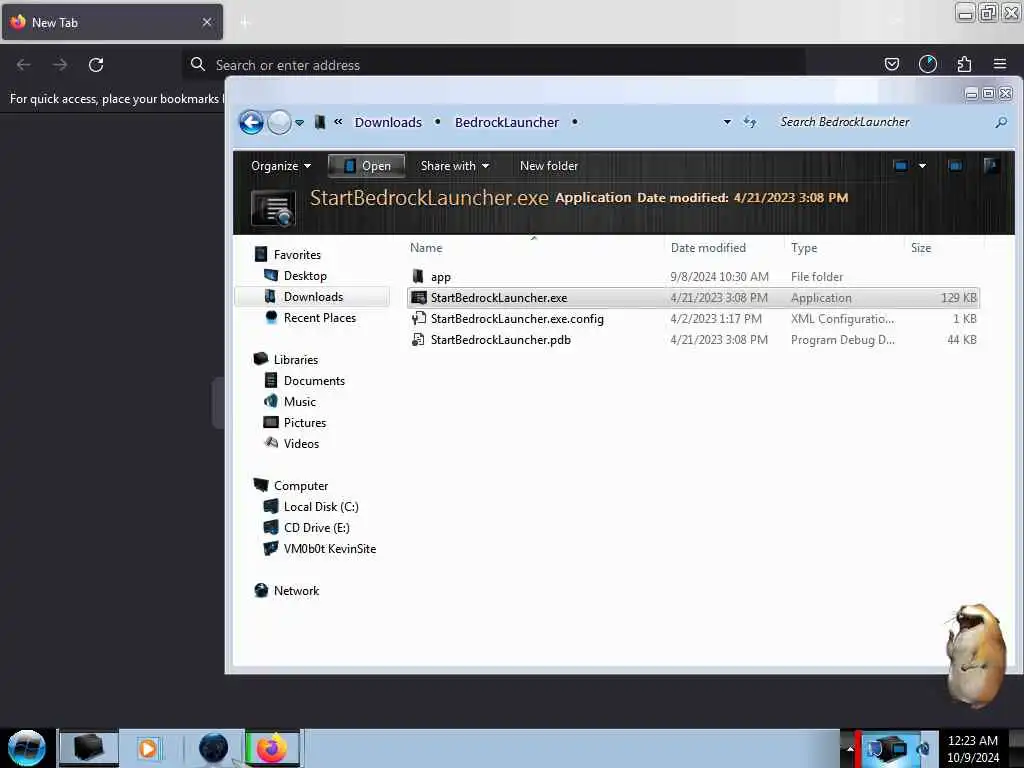
Task: Open Local Disk (C:)
Action: [321, 507]
